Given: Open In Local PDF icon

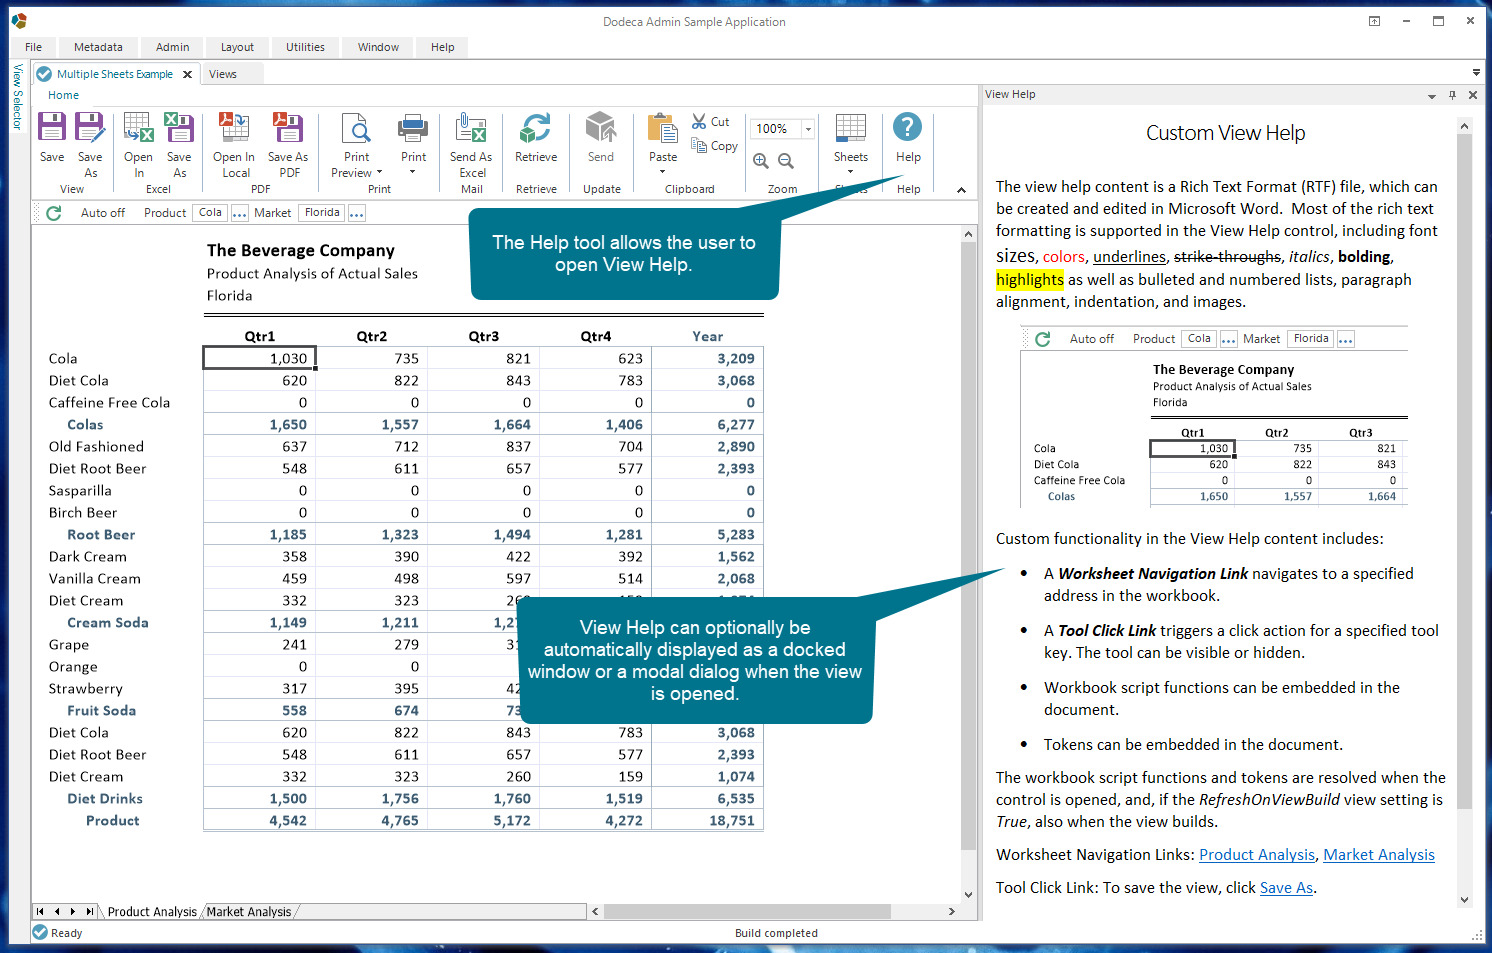Looking at the screenshot, I should [234, 127].
